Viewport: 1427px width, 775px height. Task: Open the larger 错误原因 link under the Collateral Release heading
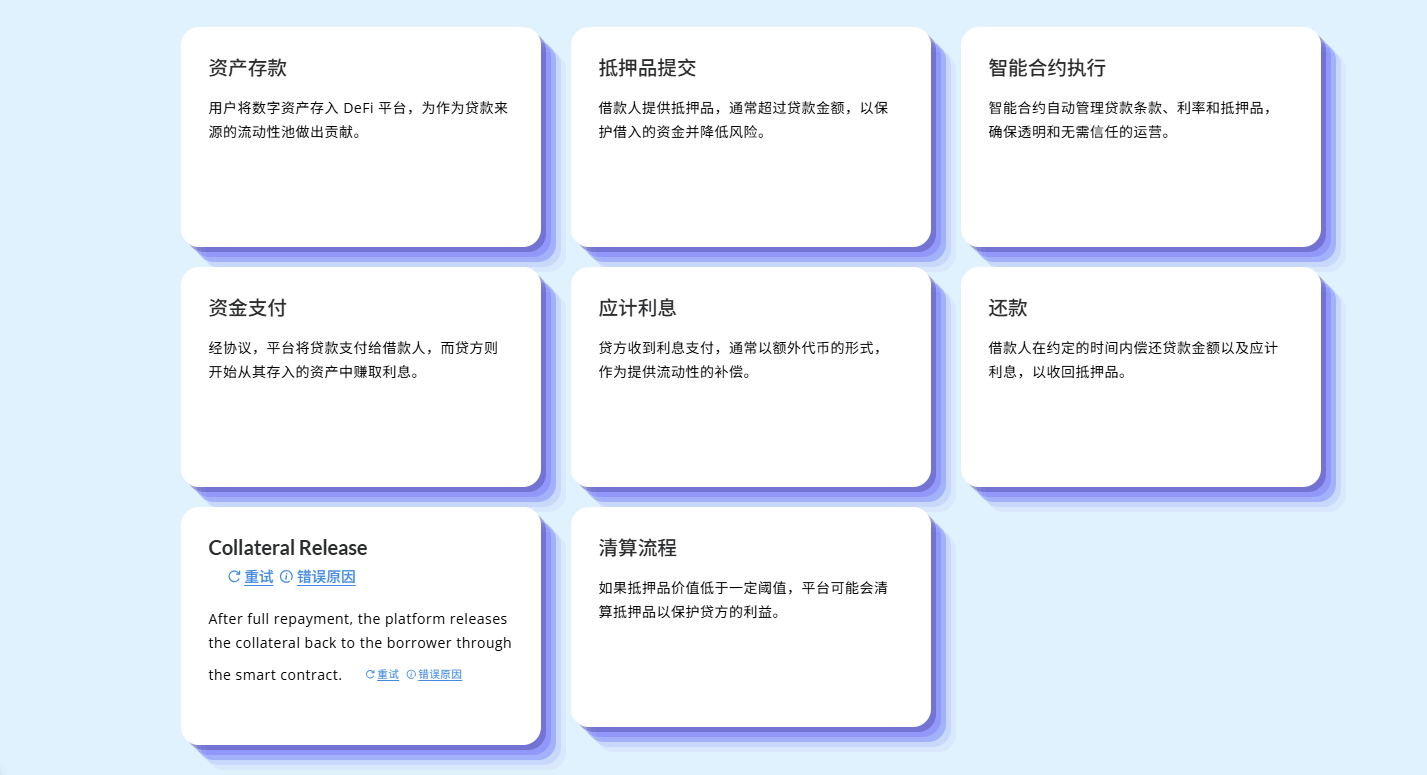click(326, 577)
